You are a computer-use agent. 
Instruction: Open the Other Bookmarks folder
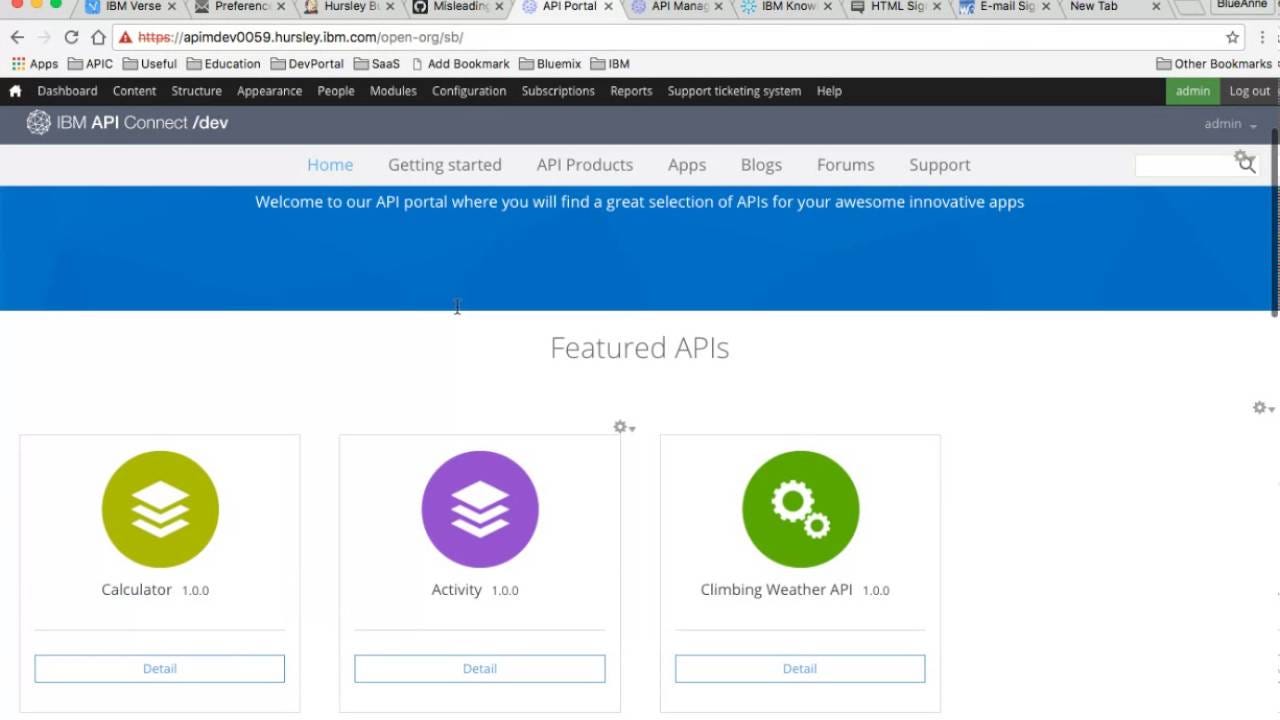pyautogui.click(x=1214, y=64)
